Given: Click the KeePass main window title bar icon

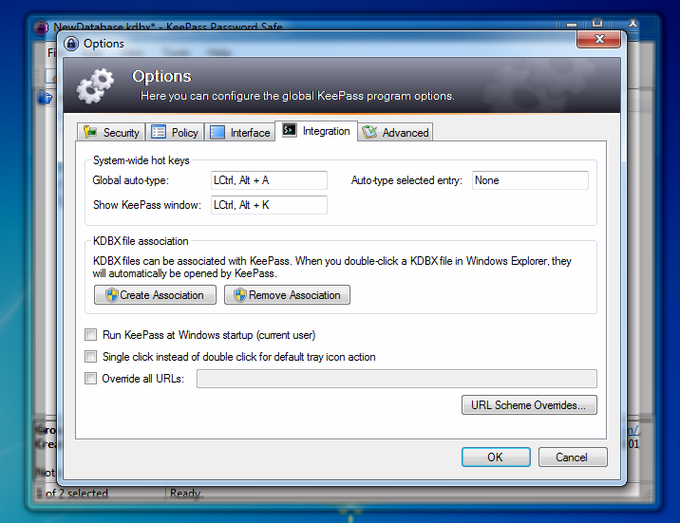Looking at the screenshot, I should (x=41, y=28).
